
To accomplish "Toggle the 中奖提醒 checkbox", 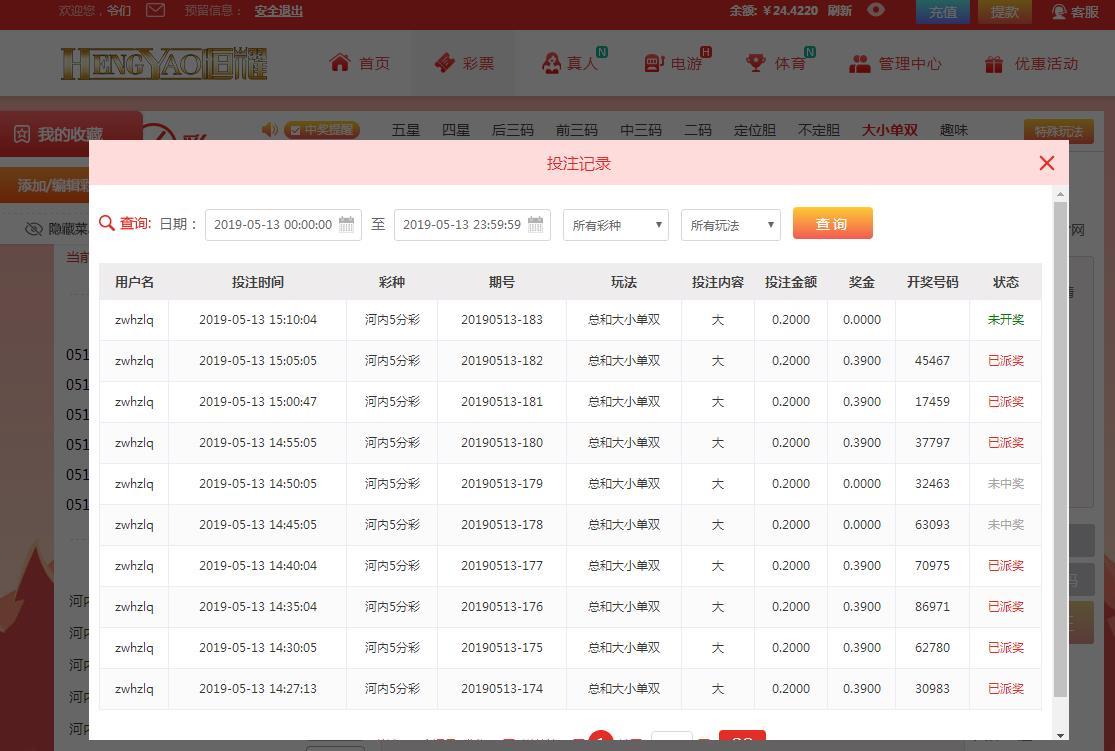I will [293, 130].
